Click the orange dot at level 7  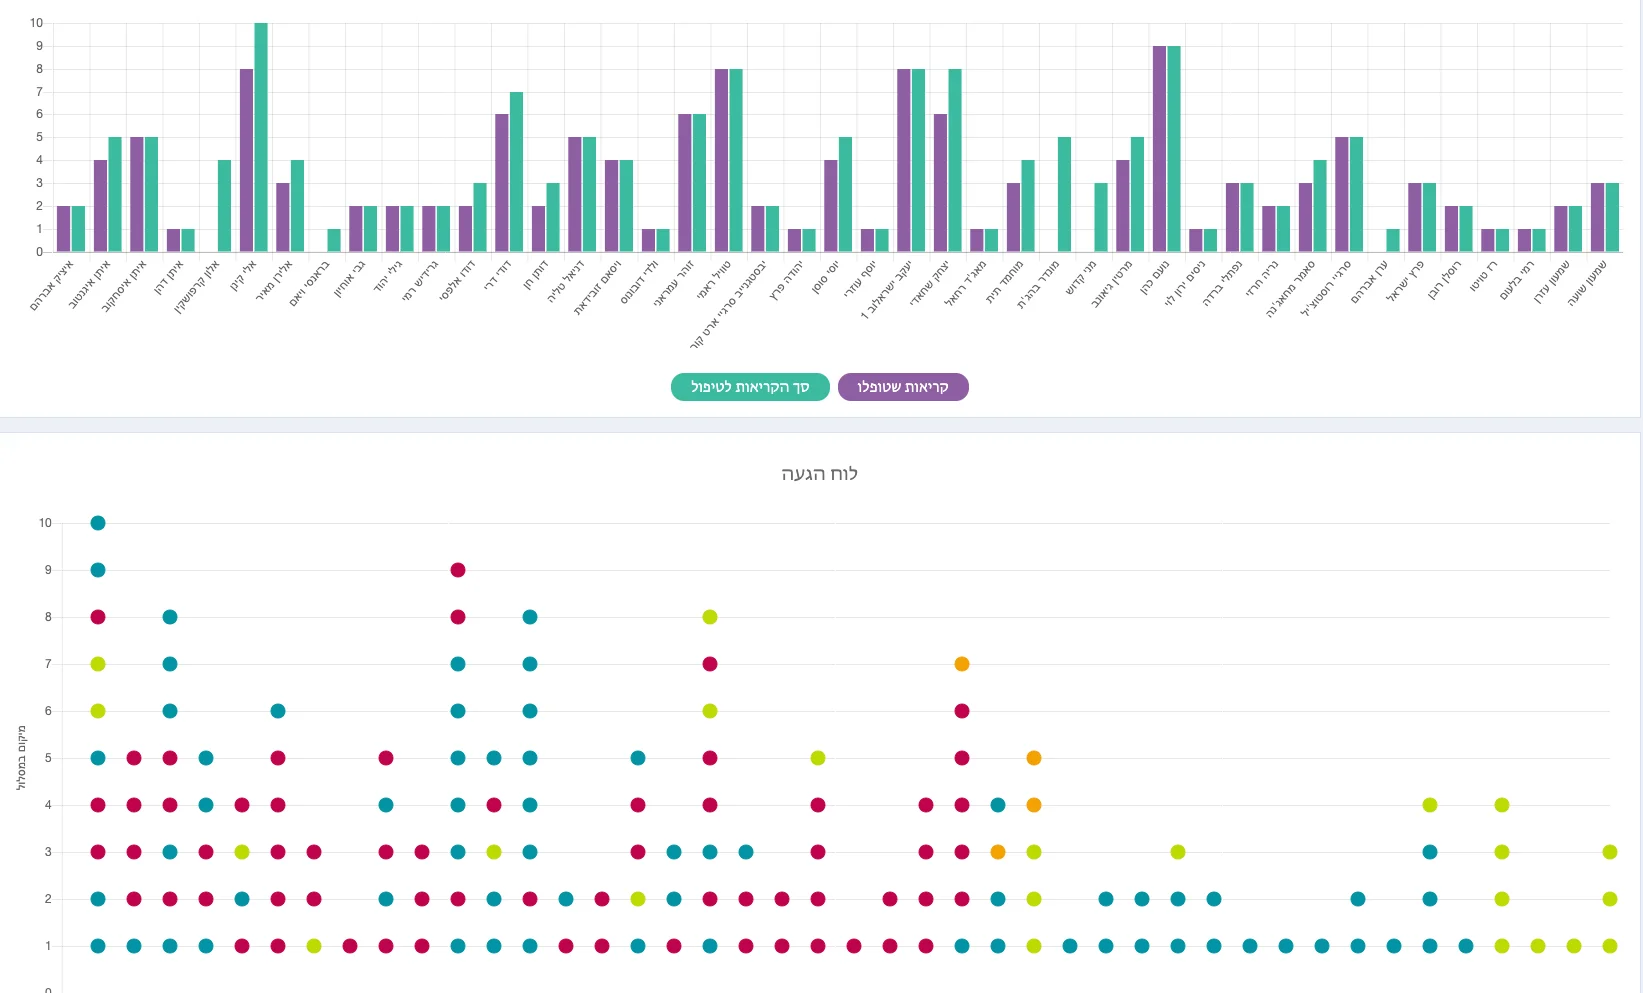962,664
